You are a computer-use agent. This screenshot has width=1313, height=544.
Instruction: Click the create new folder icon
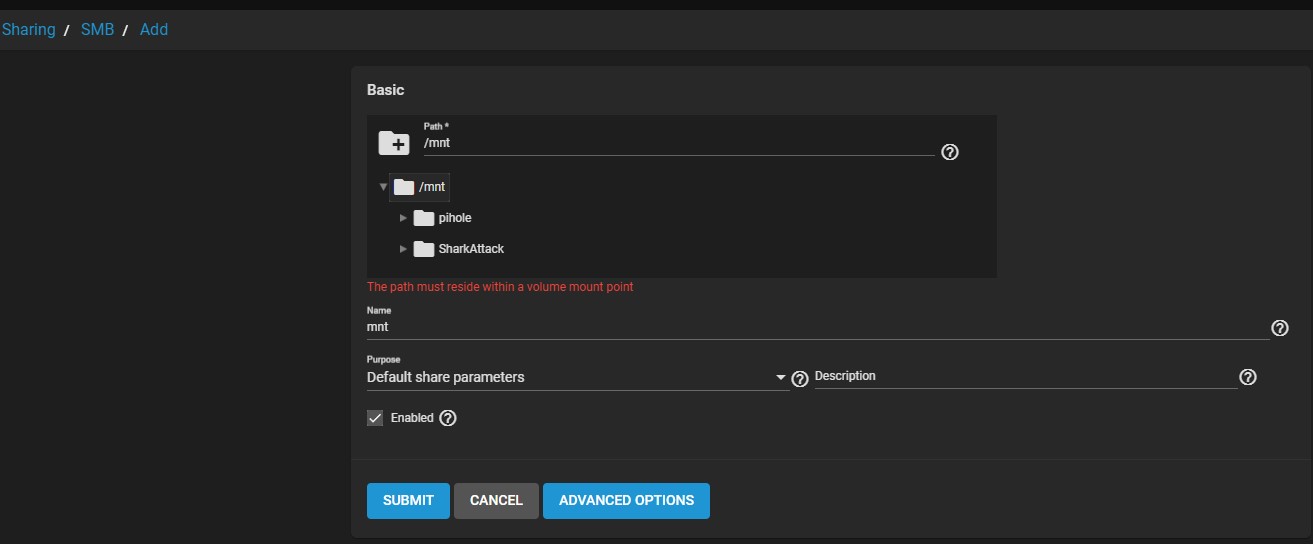(x=394, y=143)
